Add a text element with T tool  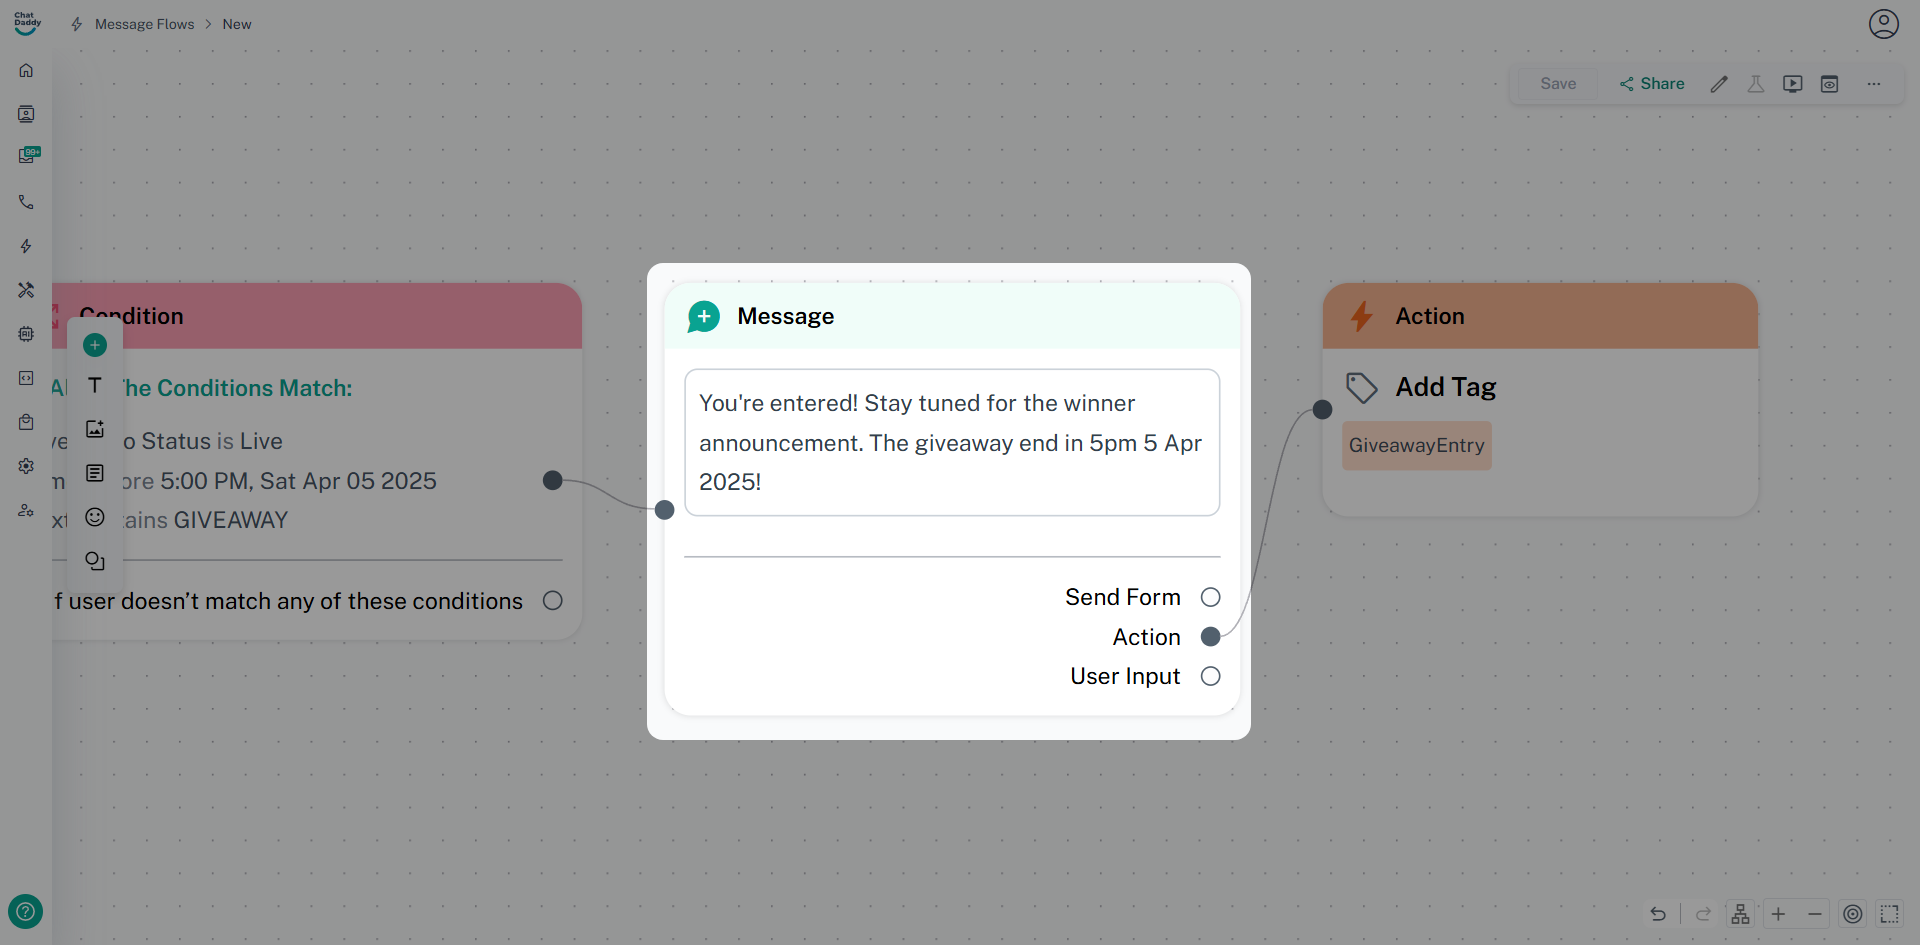click(x=95, y=385)
